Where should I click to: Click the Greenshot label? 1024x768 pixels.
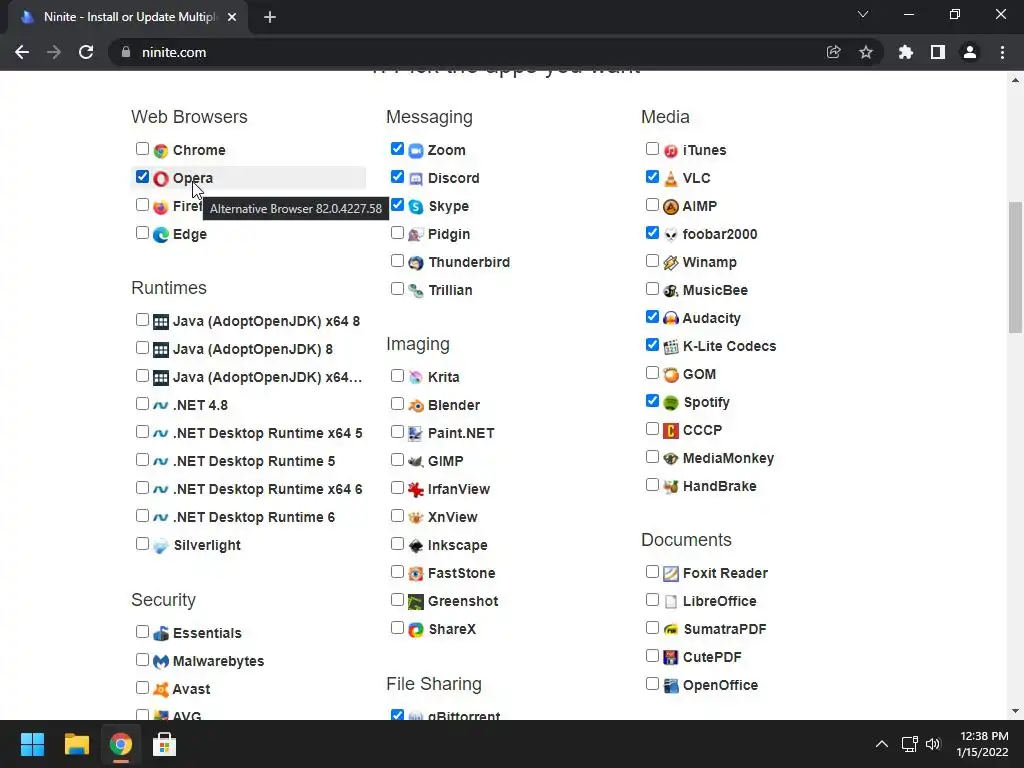pos(463,601)
